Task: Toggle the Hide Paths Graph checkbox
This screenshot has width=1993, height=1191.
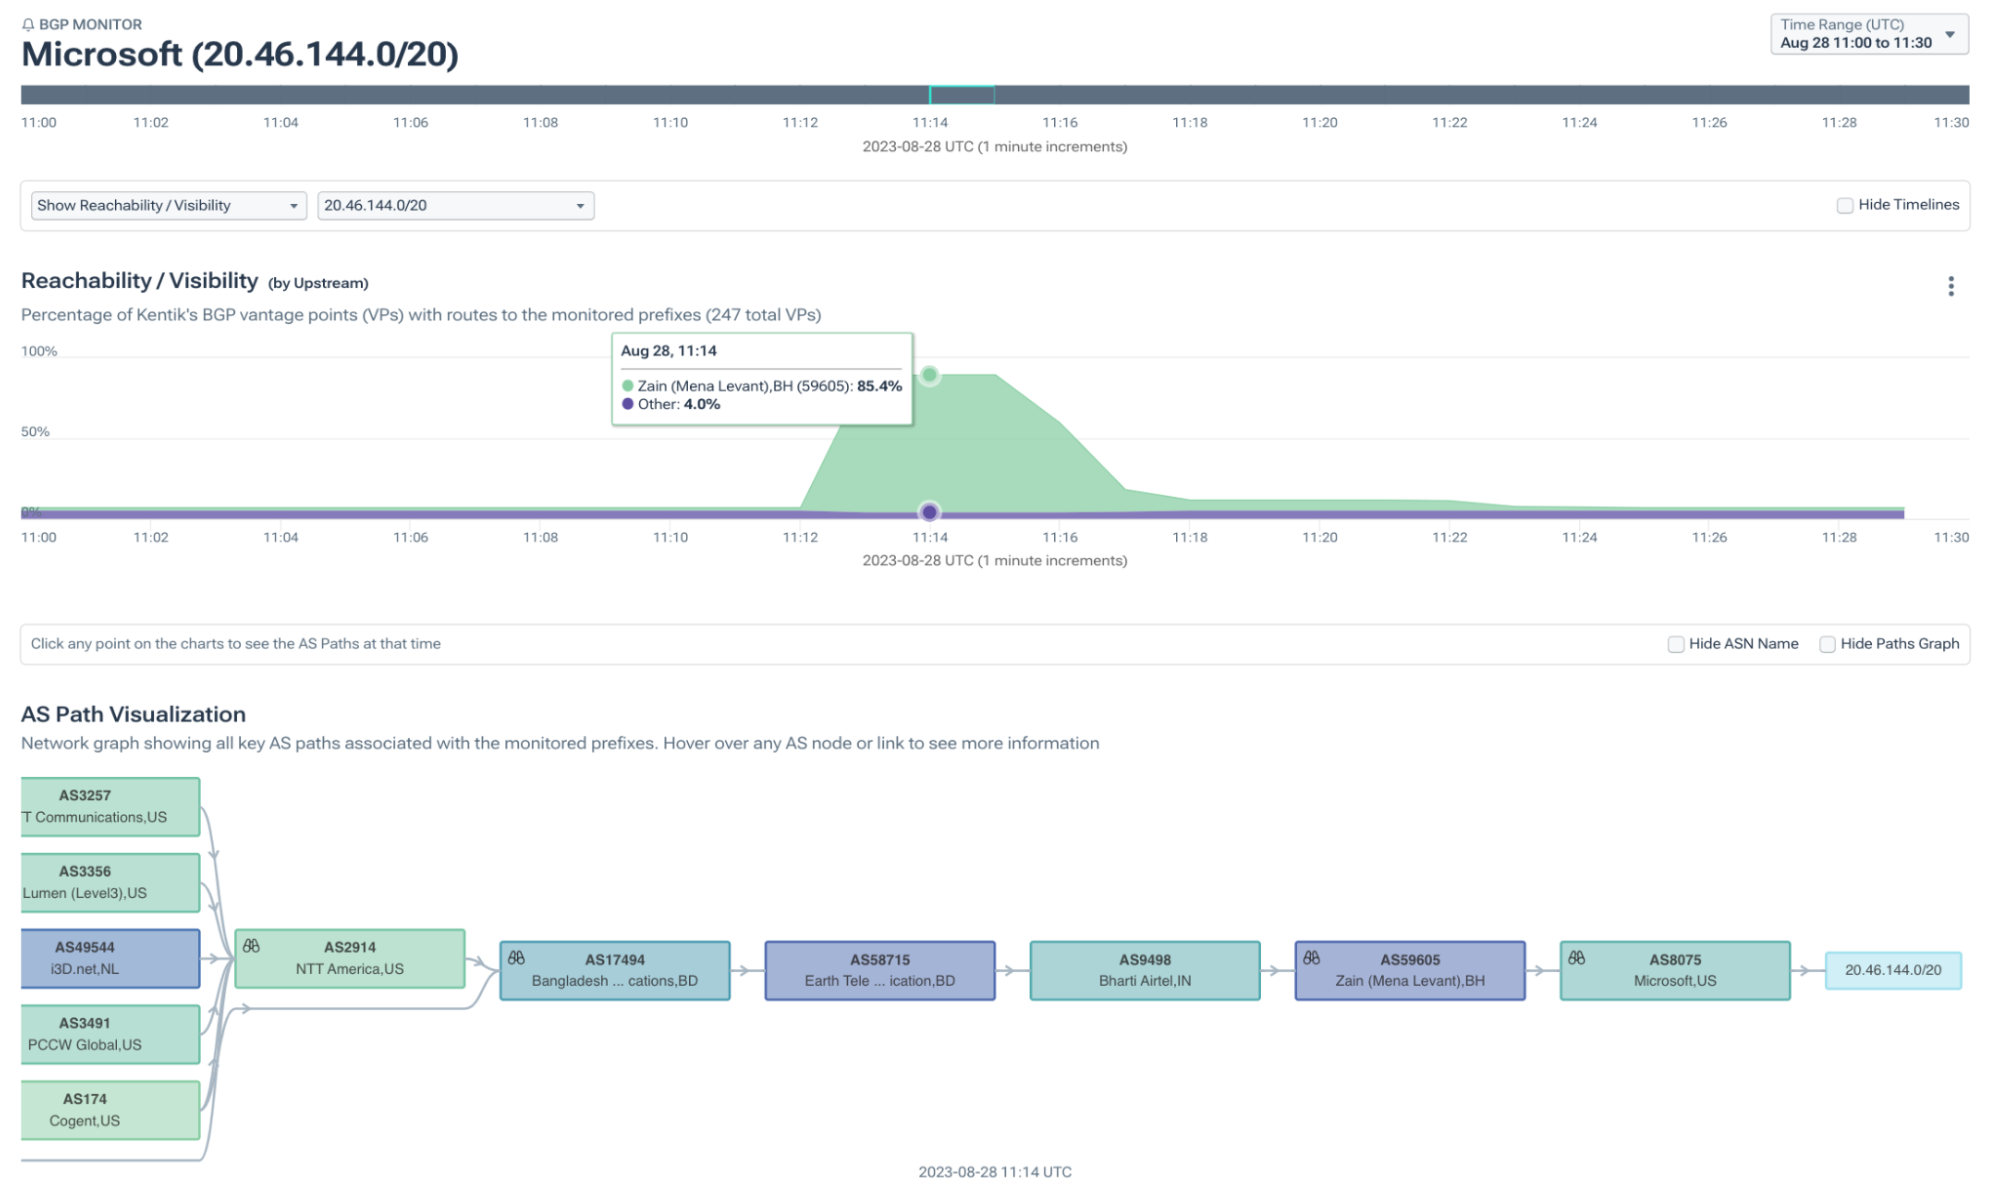Action: [x=1827, y=644]
